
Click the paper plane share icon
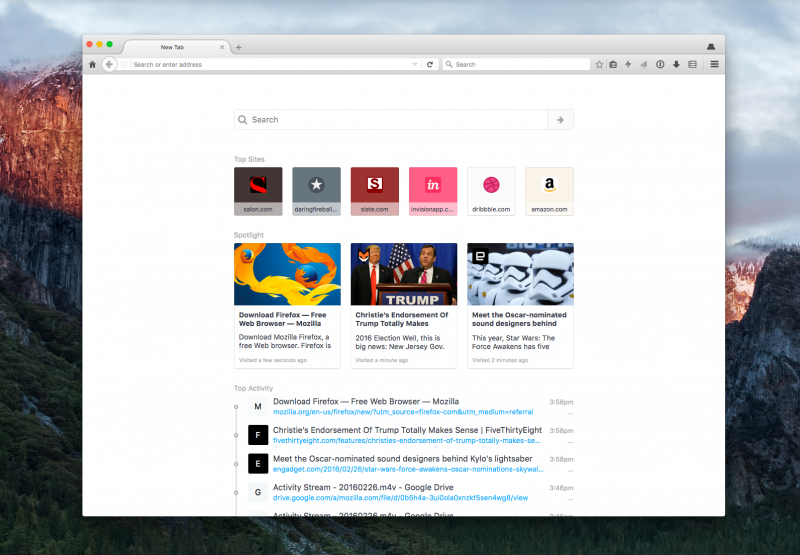pyautogui.click(x=644, y=64)
